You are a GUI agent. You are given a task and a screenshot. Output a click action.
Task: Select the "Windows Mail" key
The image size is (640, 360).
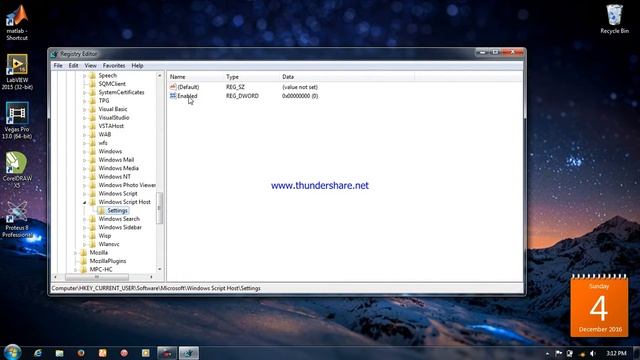116,160
